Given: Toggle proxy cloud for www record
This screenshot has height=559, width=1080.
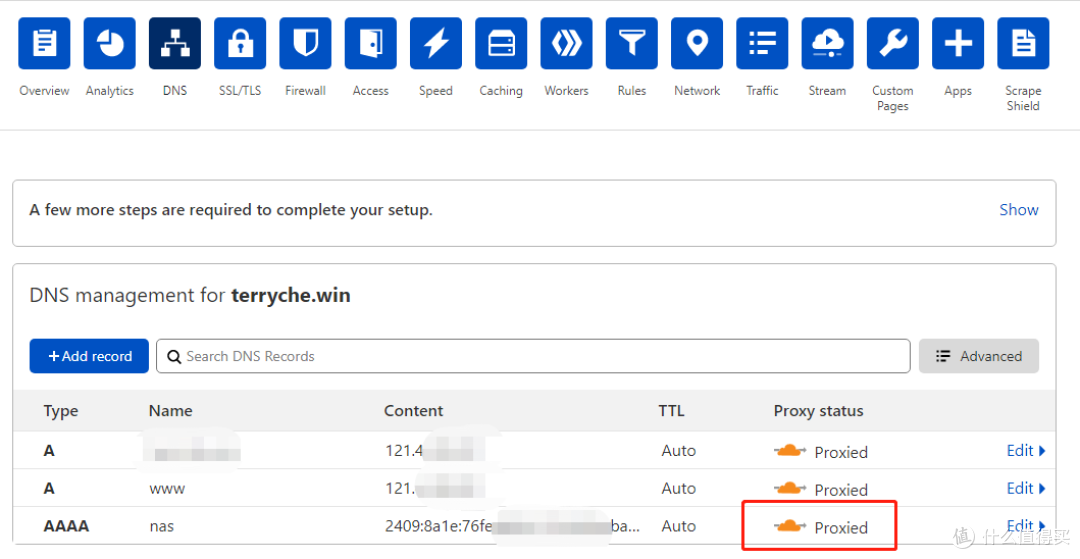Looking at the screenshot, I should point(789,489).
